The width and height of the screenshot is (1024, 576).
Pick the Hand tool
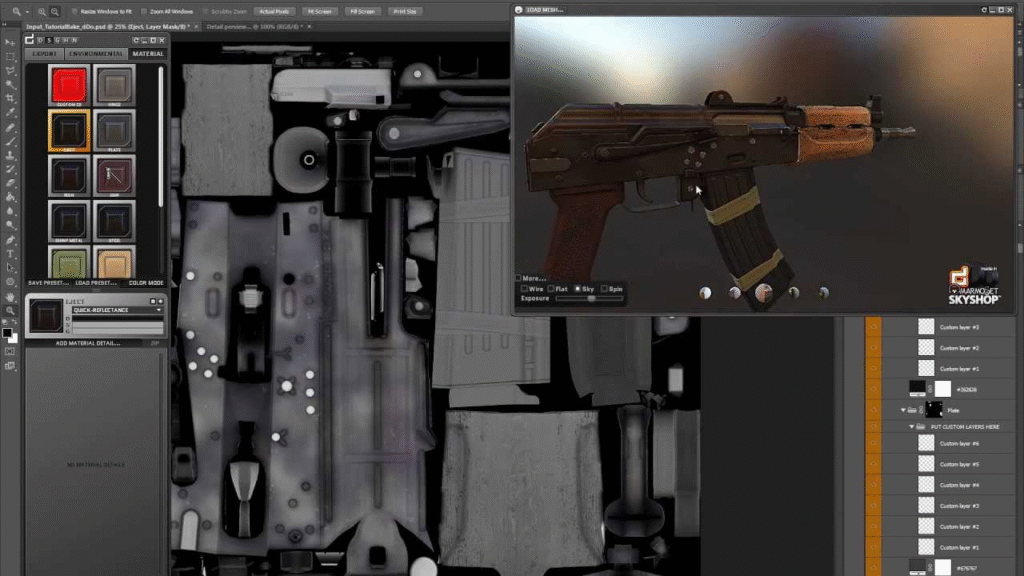click(x=11, y=296)
